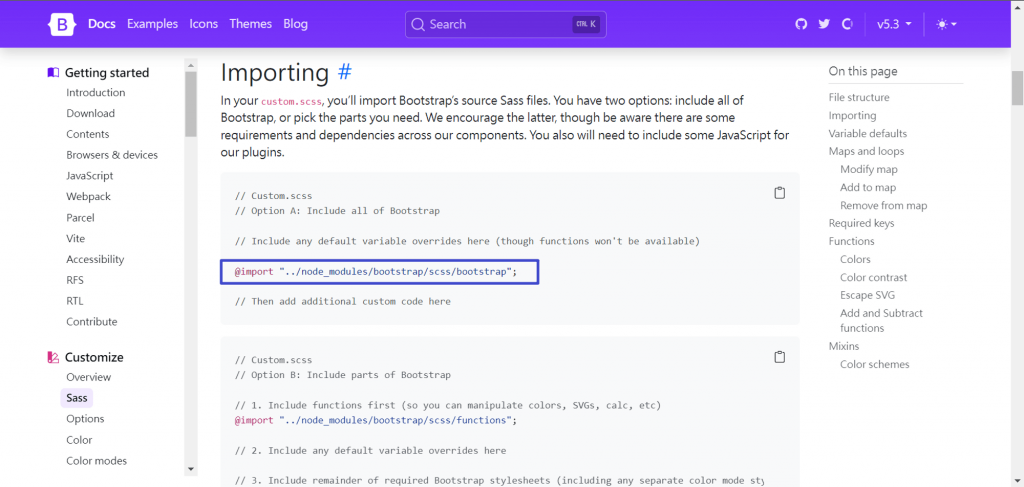Copy Option A code with clipboard icon

coord(779,193)
